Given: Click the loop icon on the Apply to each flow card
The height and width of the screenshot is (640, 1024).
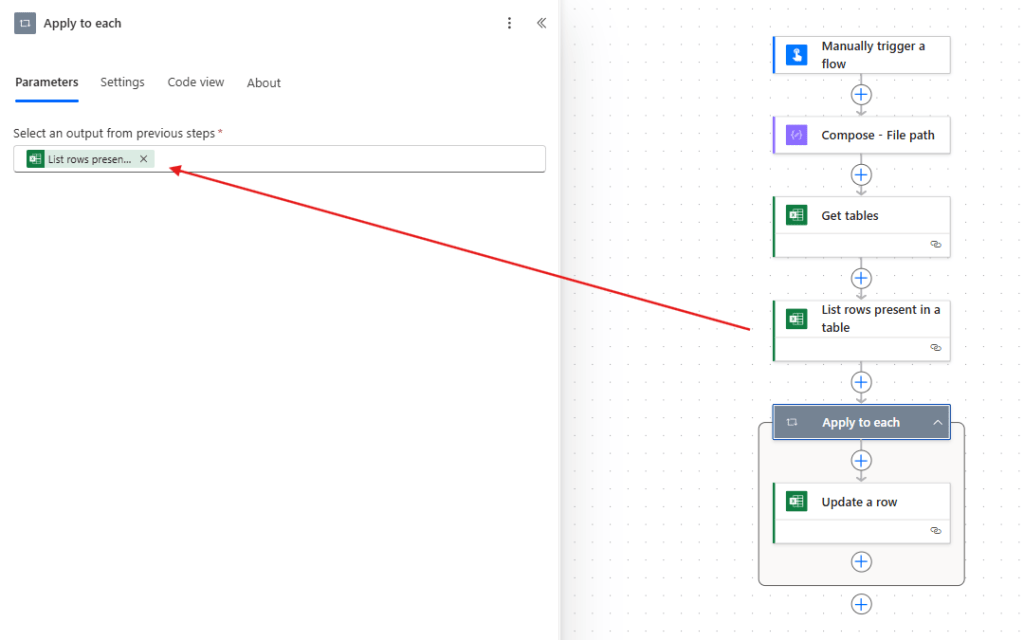Looking at the screenshot, I should [792, 422].
